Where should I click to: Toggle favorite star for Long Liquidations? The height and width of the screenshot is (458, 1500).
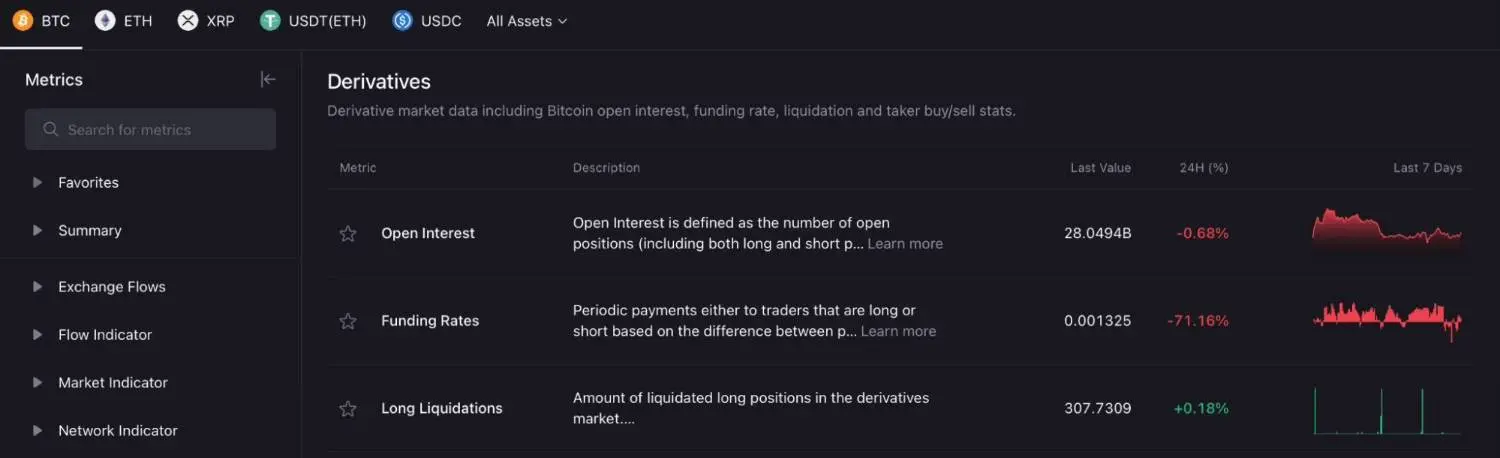click(348, 409)
